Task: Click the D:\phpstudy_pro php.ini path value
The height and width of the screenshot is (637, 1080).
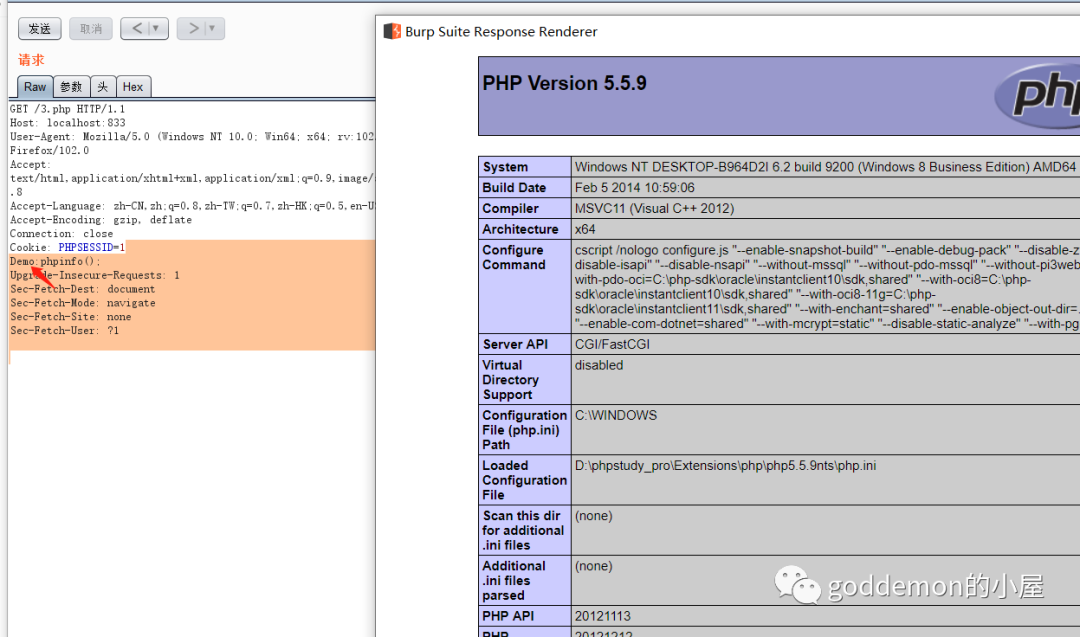Action: pyautogui.click(x=725, y=466)
